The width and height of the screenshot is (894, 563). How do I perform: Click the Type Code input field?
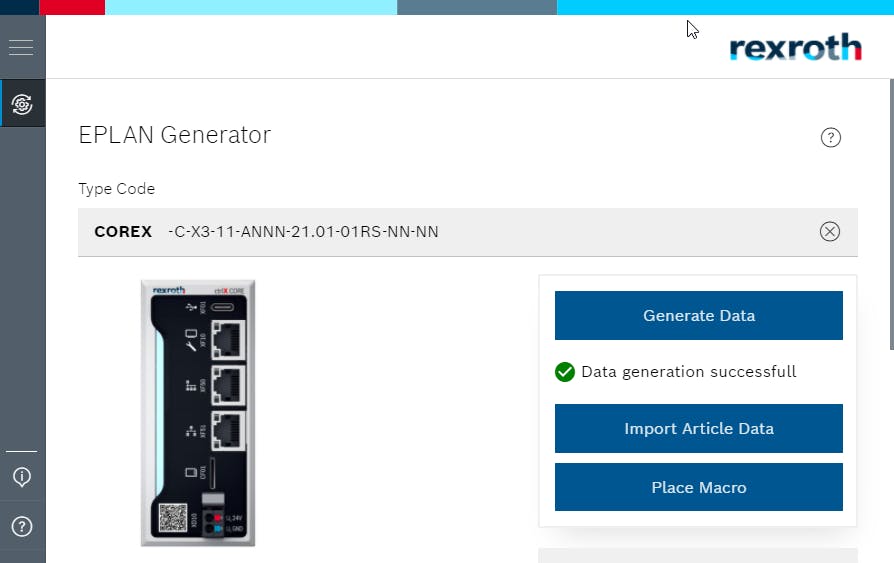(x=468, y=232)
